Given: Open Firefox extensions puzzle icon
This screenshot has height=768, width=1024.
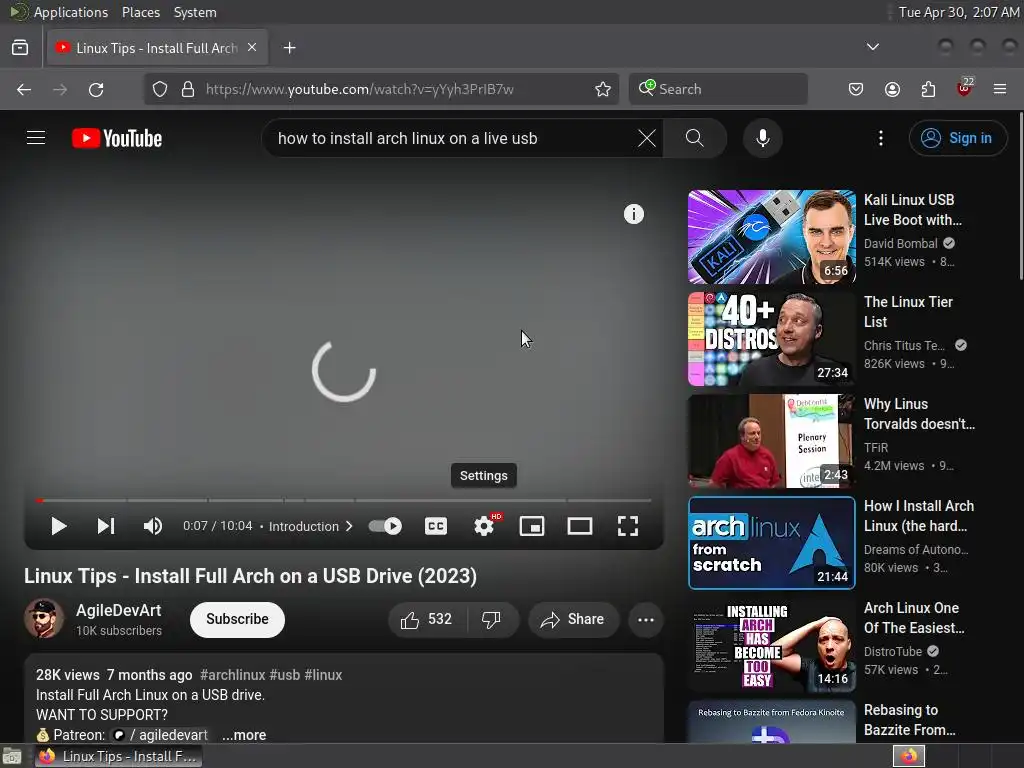Looking at the screenshot, I should 928,89.
